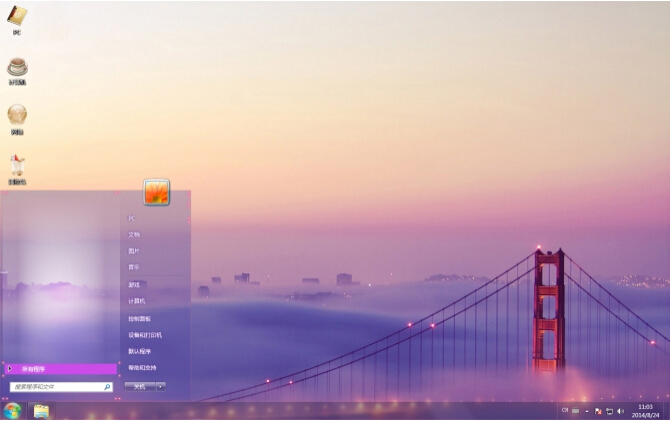The image size is (671, 421).
Task: Show hidden tray icons arrow
Action: point(588,411)
